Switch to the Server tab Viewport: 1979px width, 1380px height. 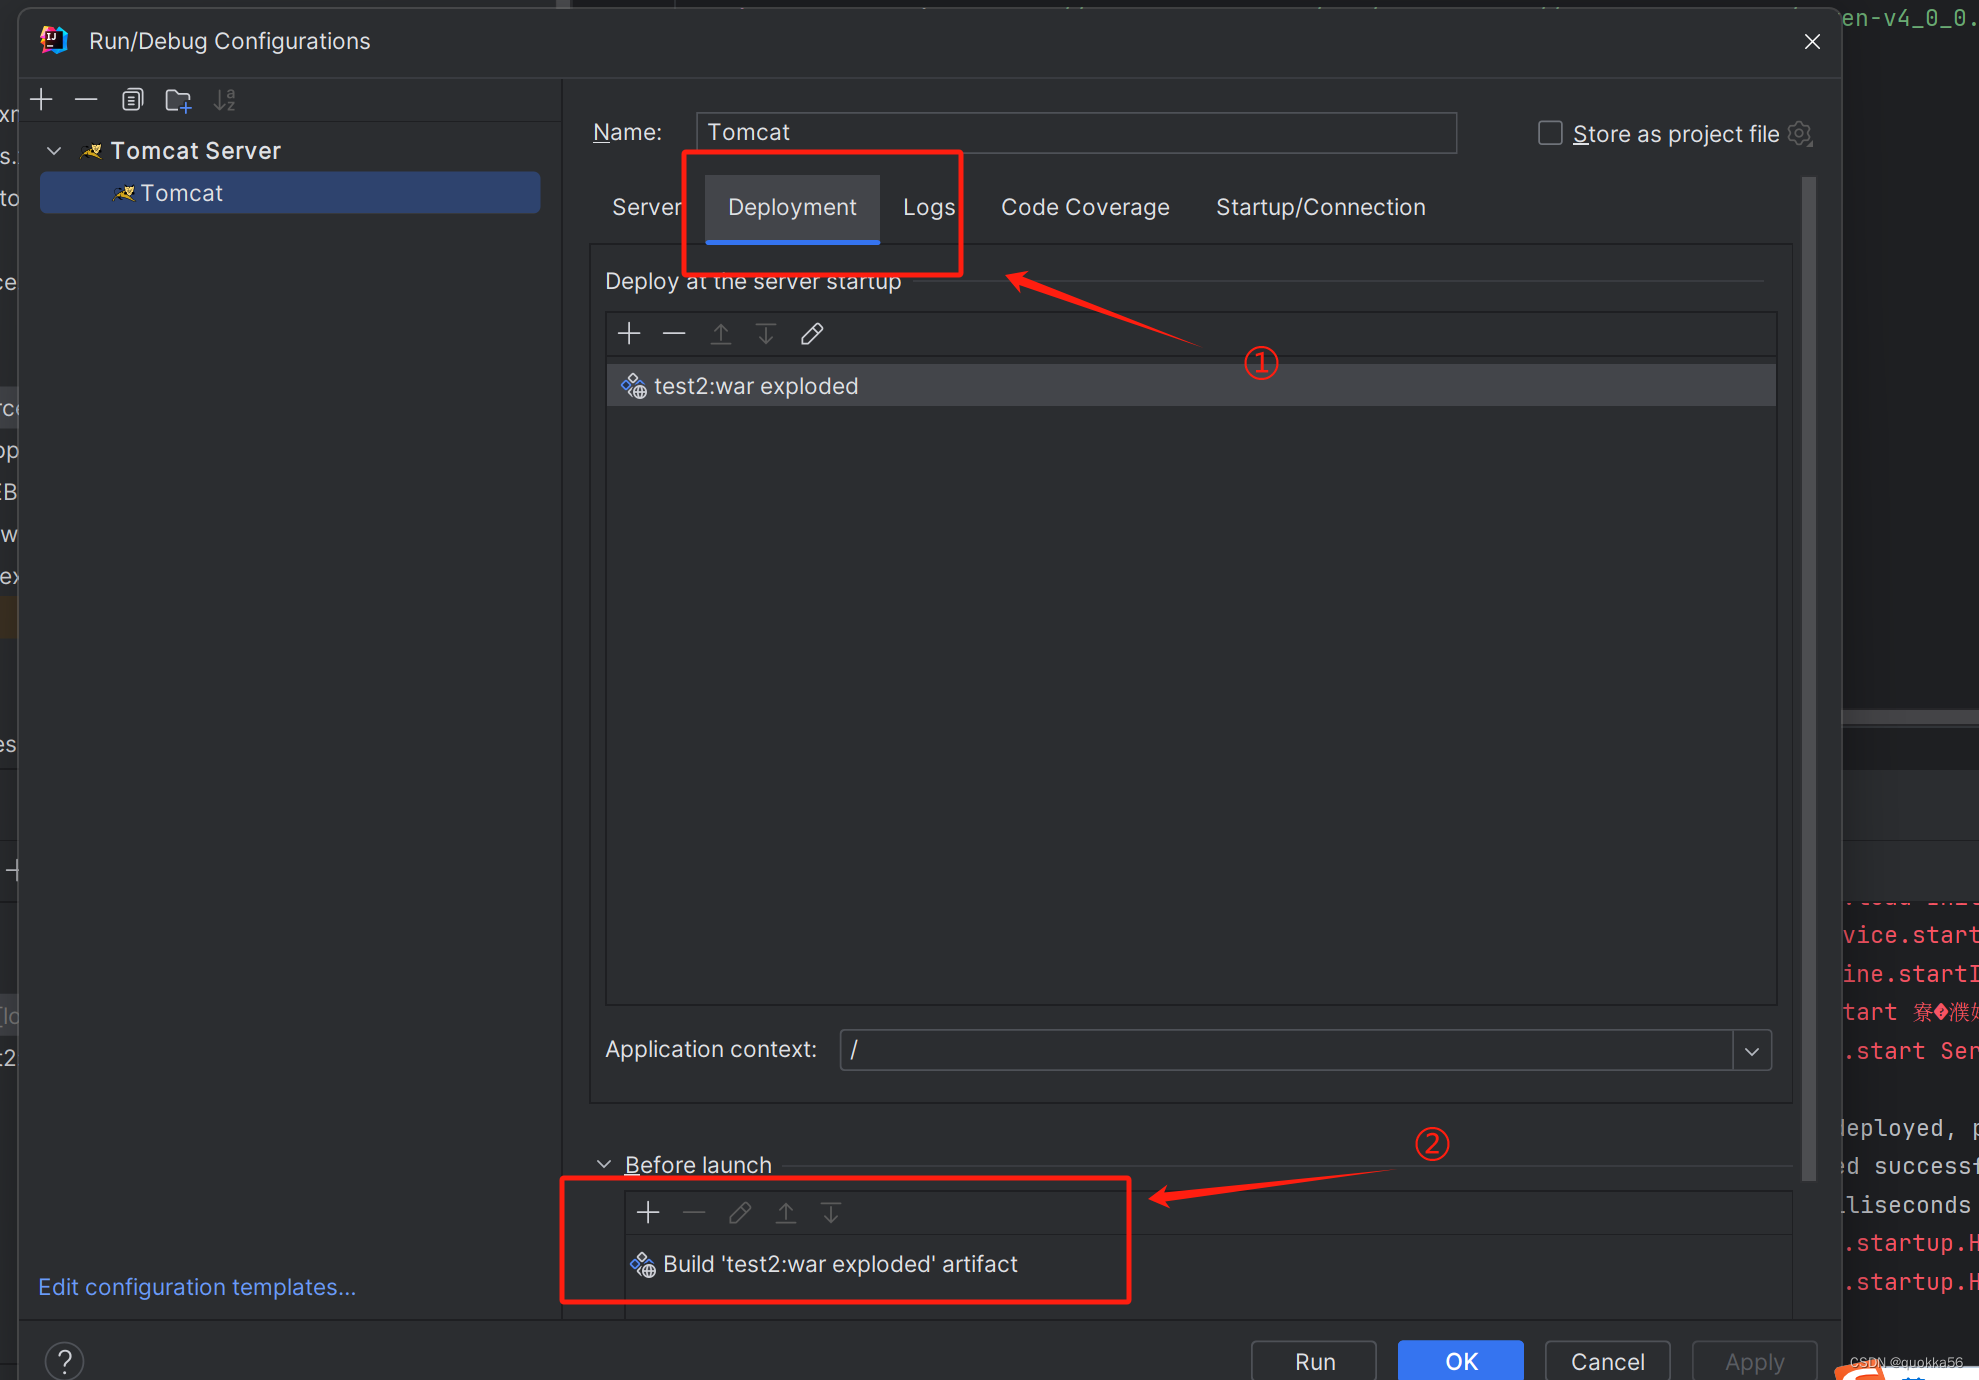[646, 207]
